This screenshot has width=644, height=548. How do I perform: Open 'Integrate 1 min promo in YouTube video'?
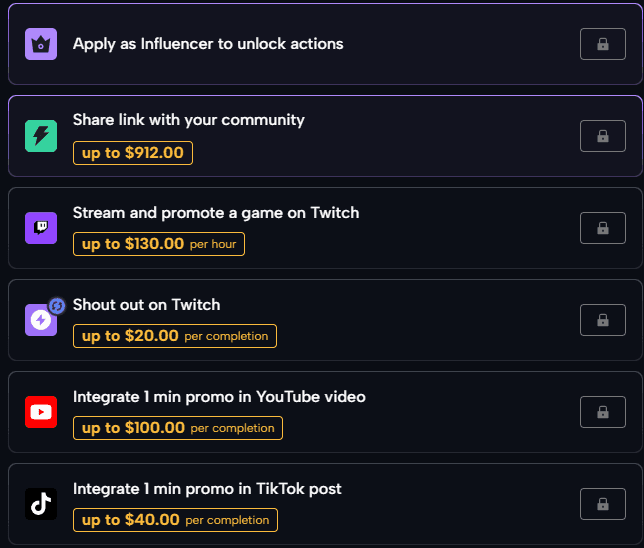click(x=219, y=397)
